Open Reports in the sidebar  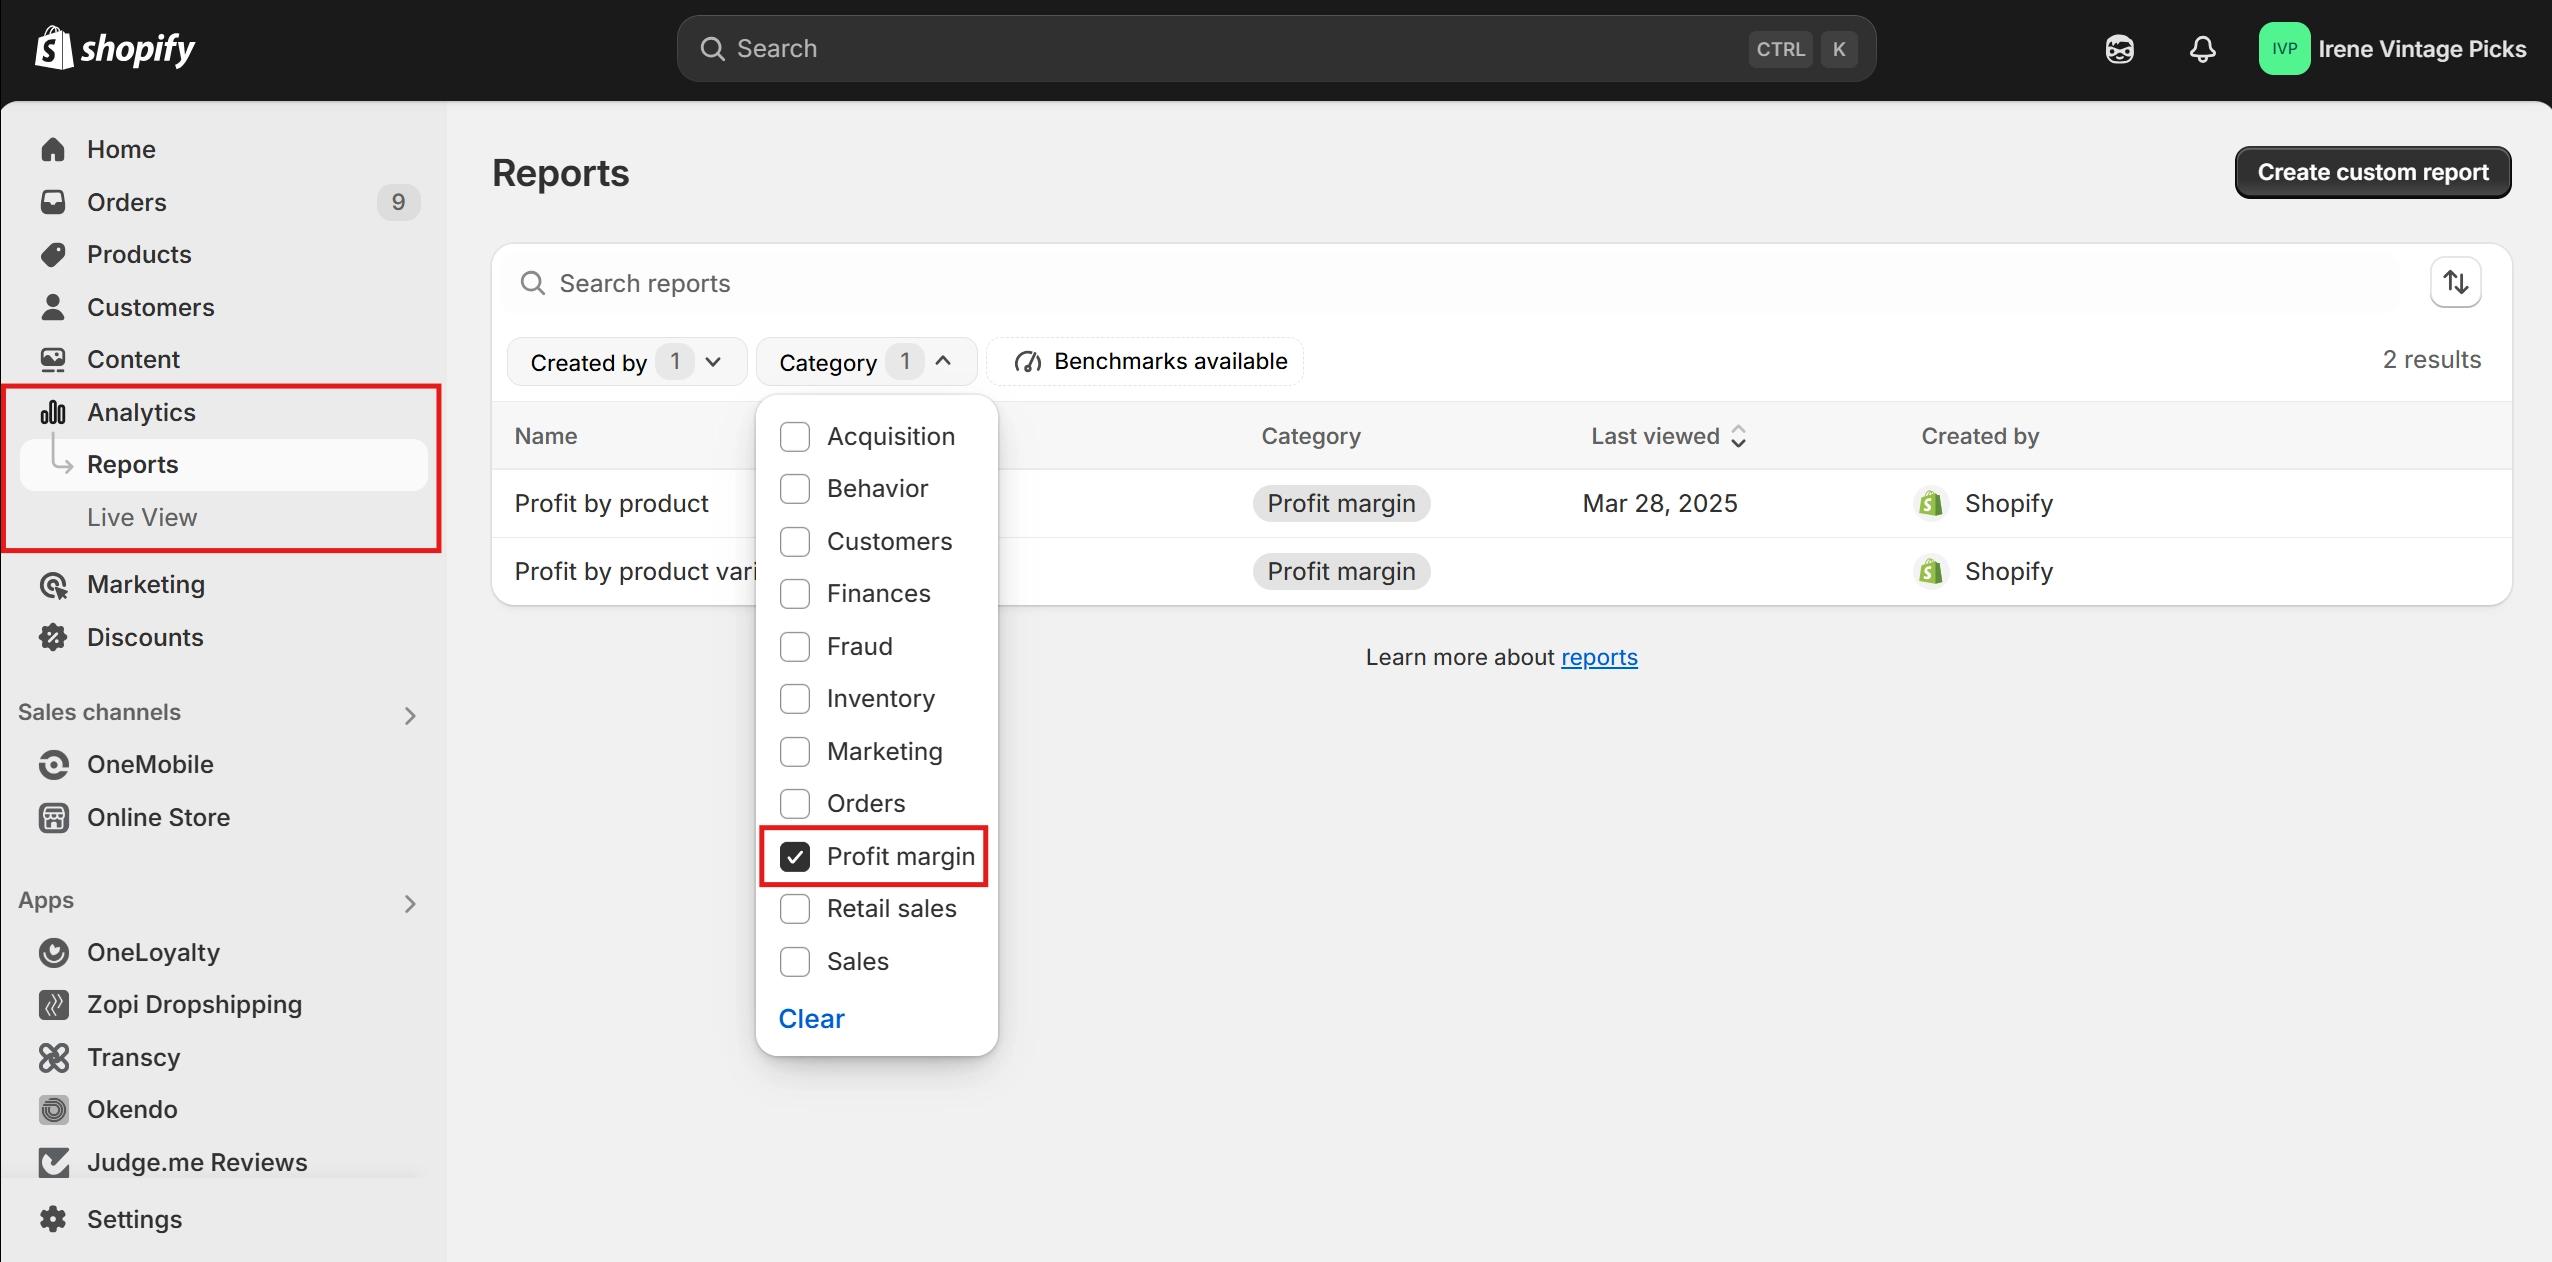pyautogui.click(x=224, y=465)
